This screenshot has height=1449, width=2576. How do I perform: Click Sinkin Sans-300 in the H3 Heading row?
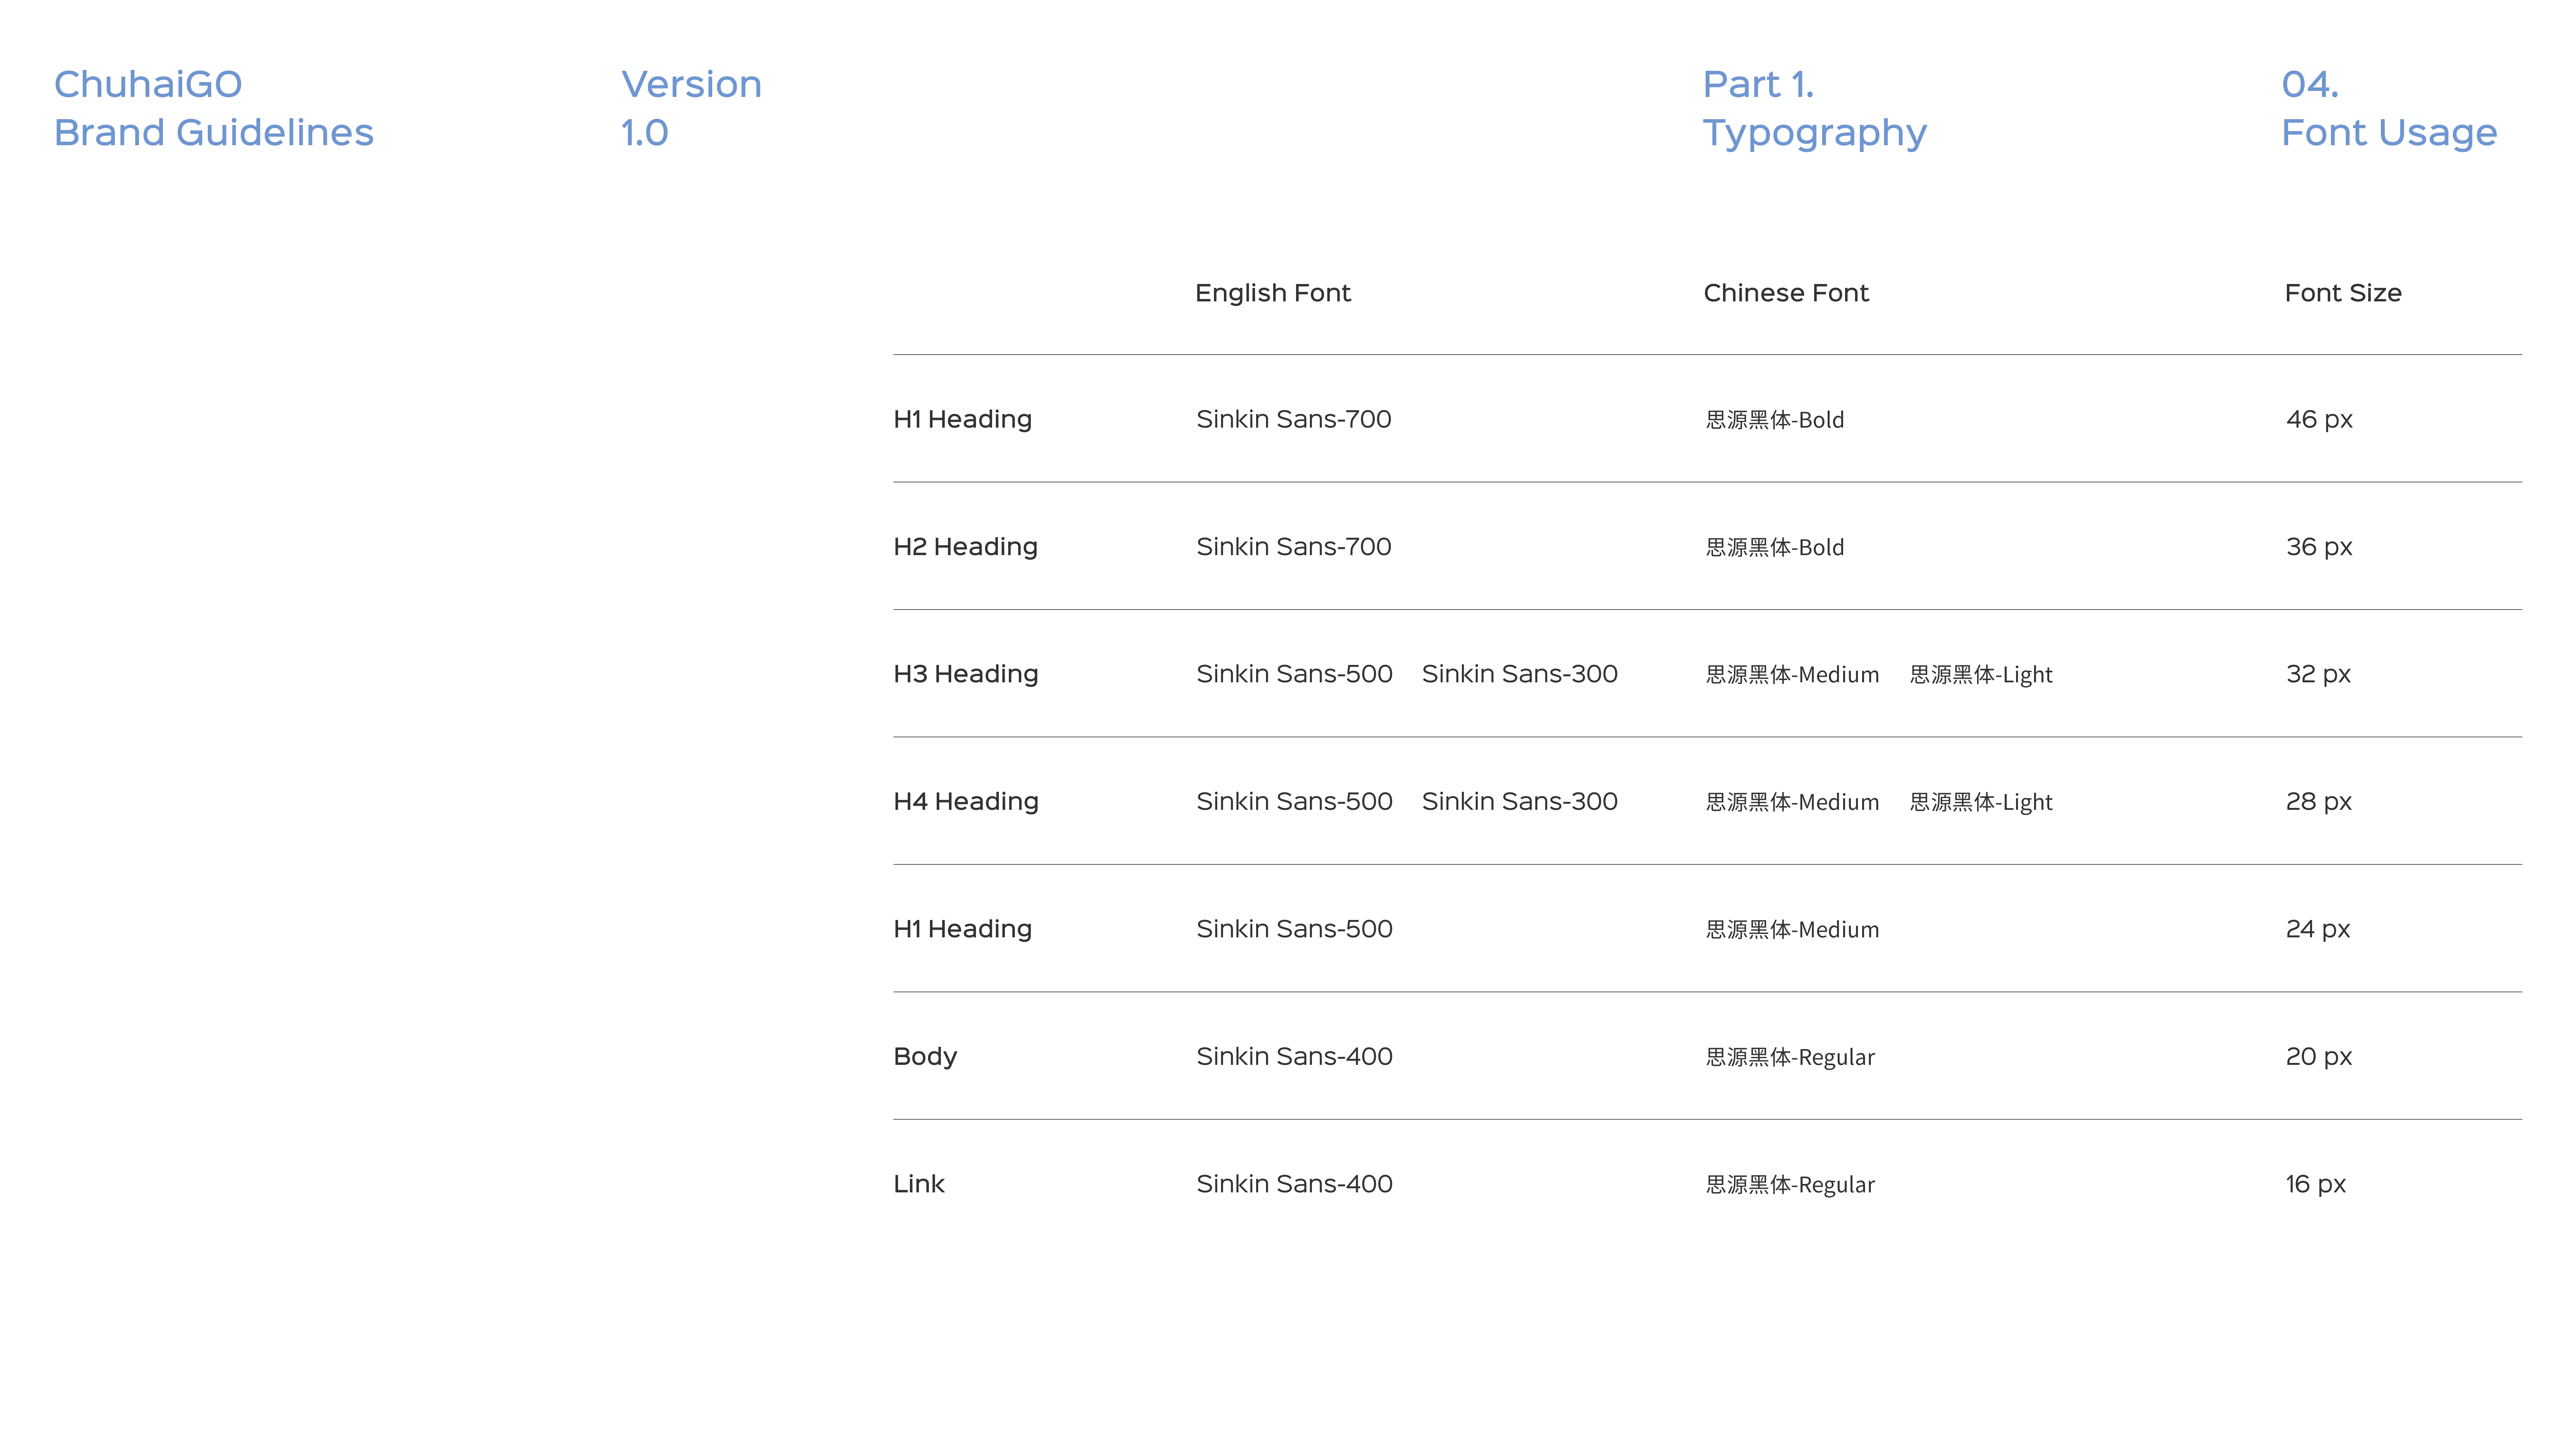[1519, 674]
